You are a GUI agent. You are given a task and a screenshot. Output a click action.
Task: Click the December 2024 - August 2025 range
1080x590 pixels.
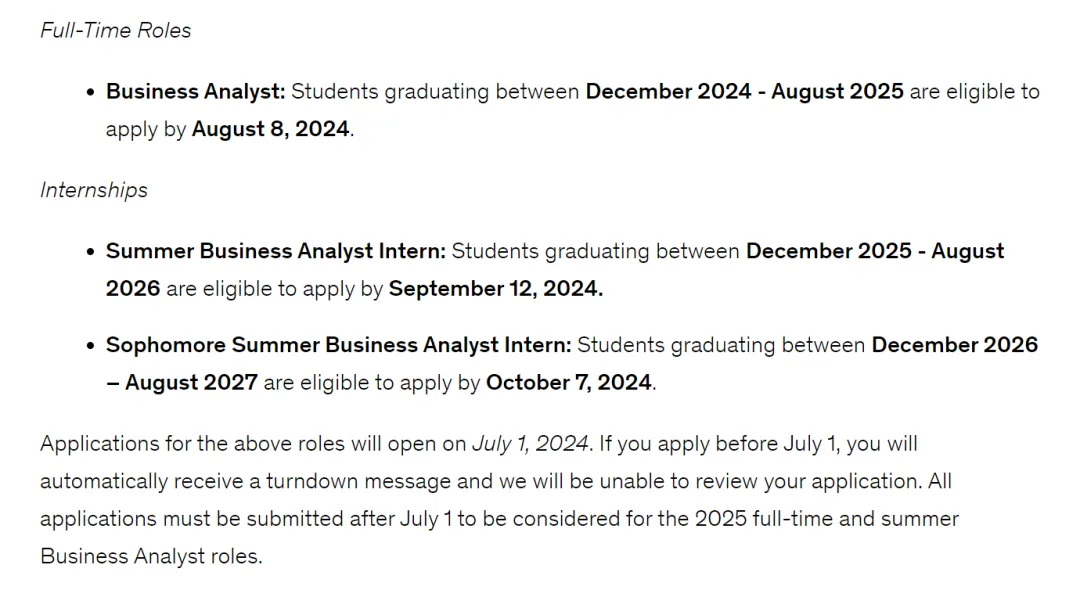point(745,92)
